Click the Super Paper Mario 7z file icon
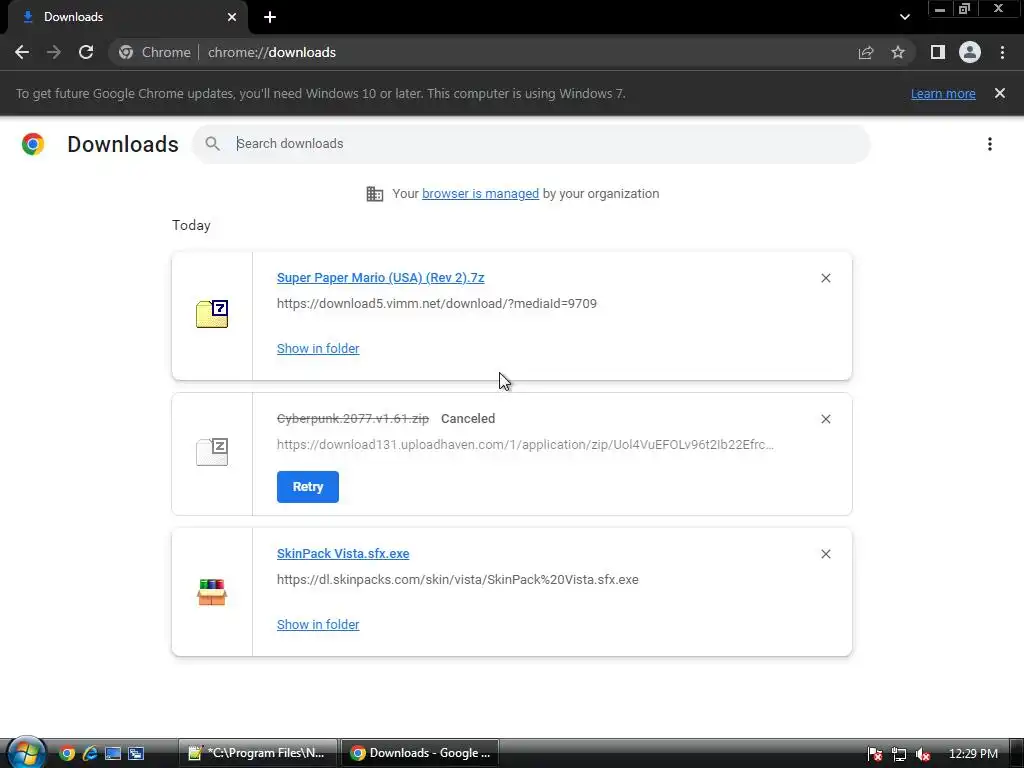 (x=212, y=314)
